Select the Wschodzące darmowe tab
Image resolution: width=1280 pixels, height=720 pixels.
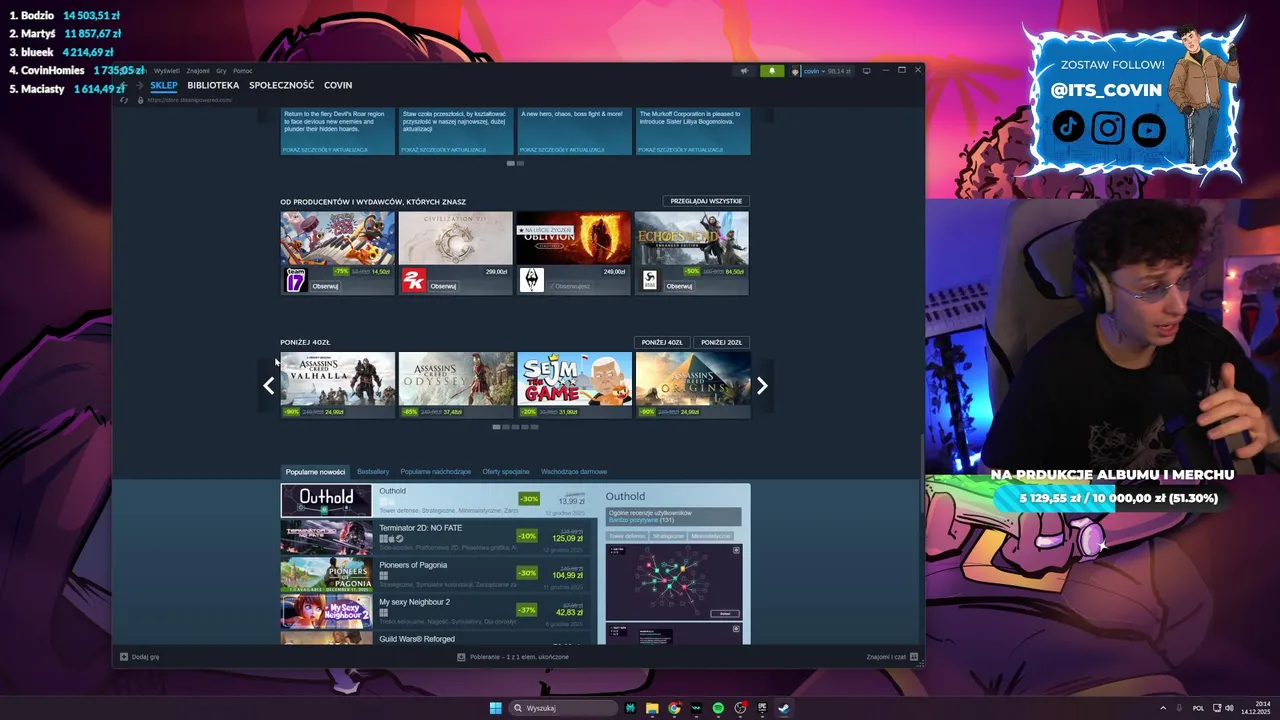[574, 472]
